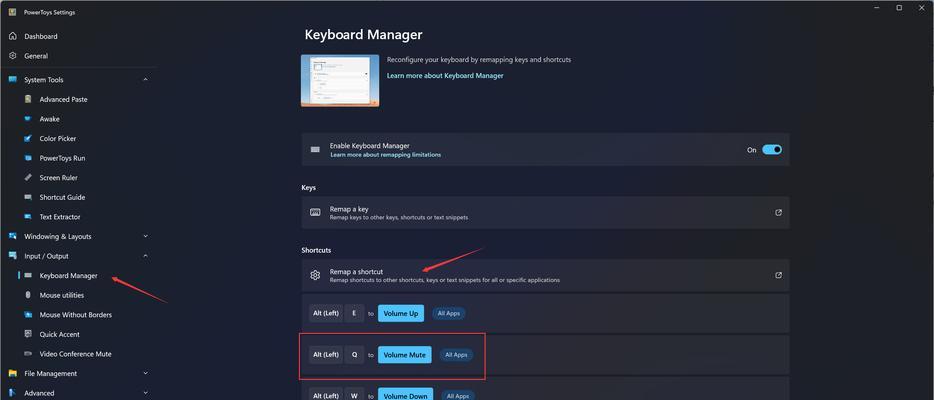Image resolution: width=934 pixels, height=400 pixels.
Task: Click All Apps badge in Volume Mute row
Action: click(456, 355)
